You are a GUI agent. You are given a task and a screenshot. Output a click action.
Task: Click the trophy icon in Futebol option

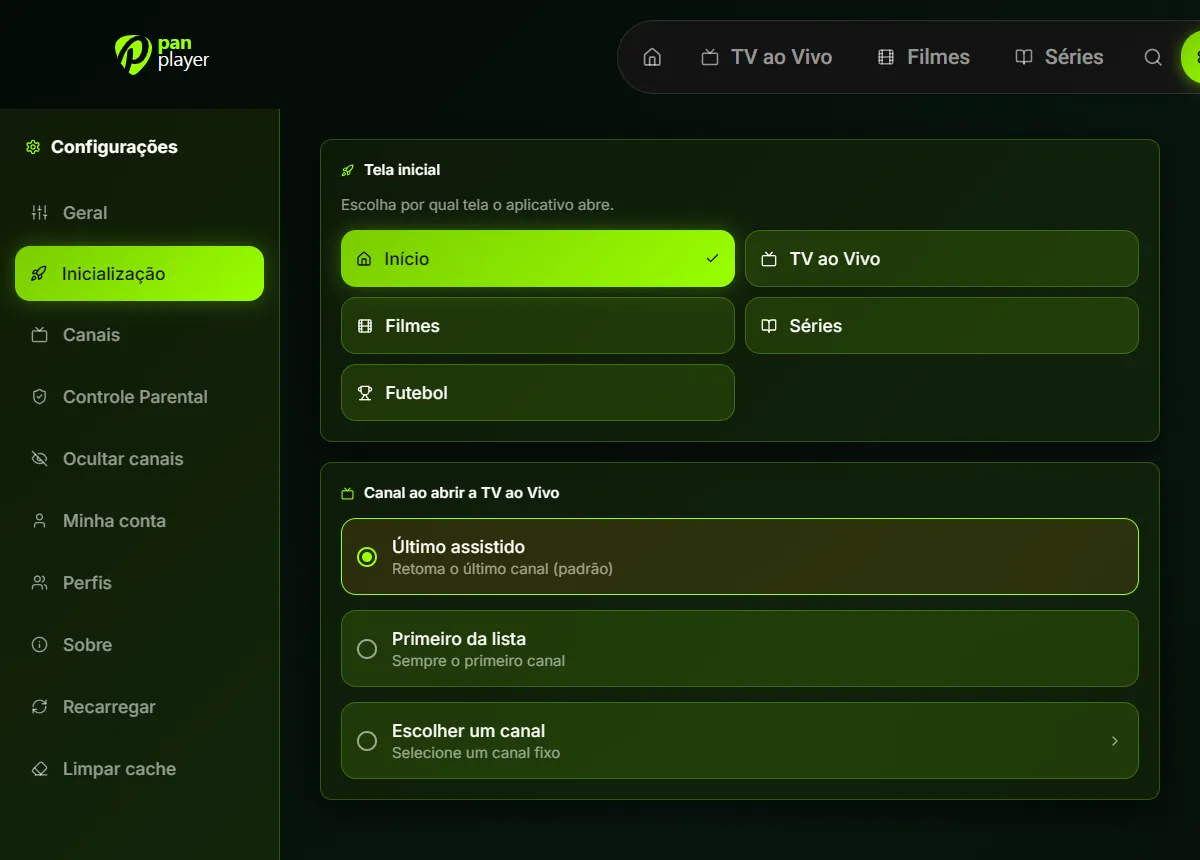[365, 393]
